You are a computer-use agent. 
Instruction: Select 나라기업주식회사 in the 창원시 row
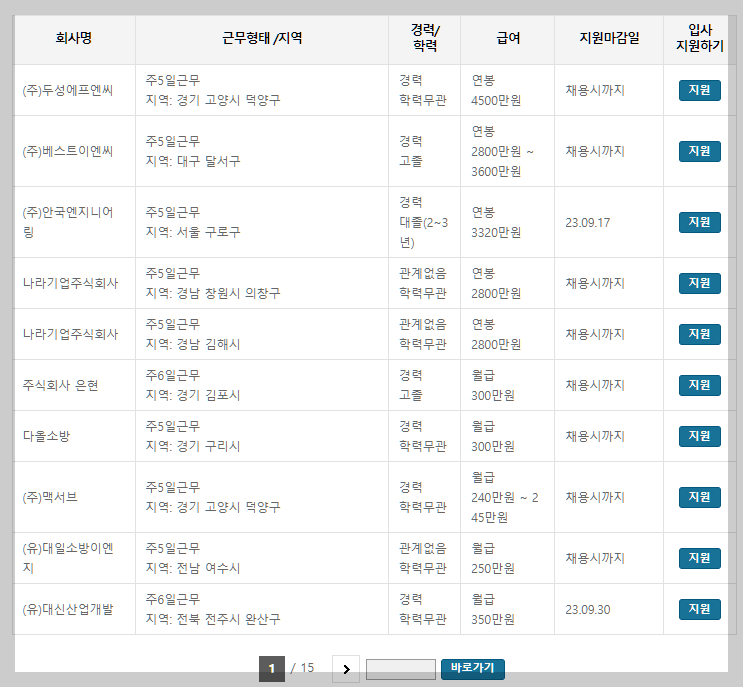point(70,283)
